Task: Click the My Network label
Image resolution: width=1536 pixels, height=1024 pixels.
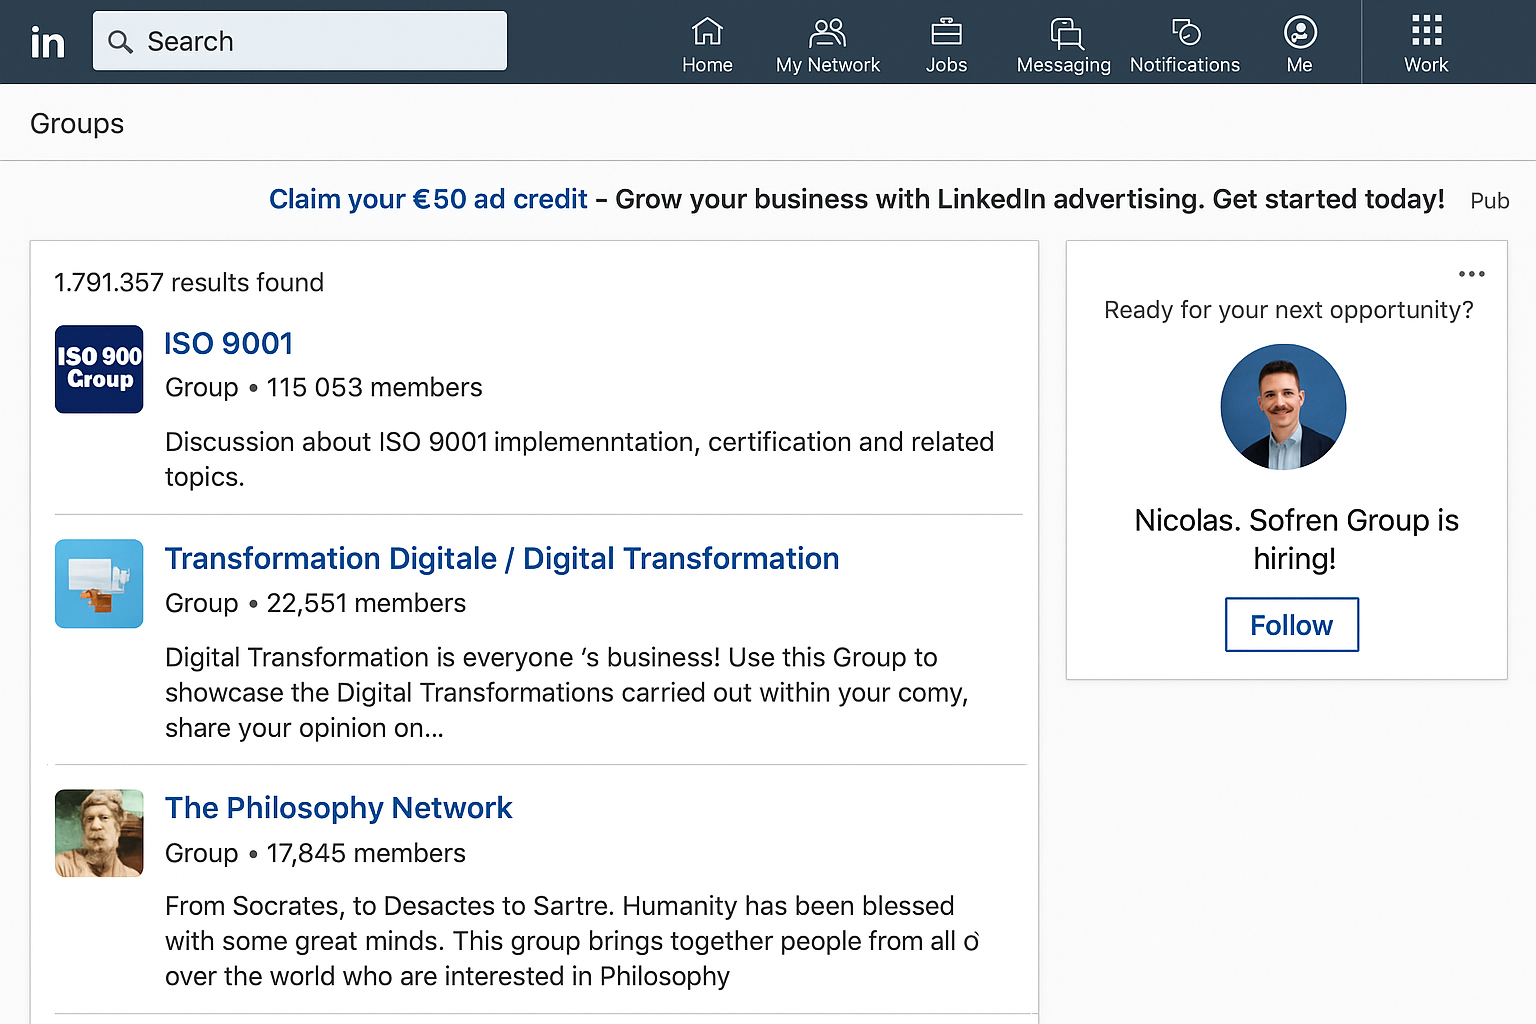Action: pos(828,65)
